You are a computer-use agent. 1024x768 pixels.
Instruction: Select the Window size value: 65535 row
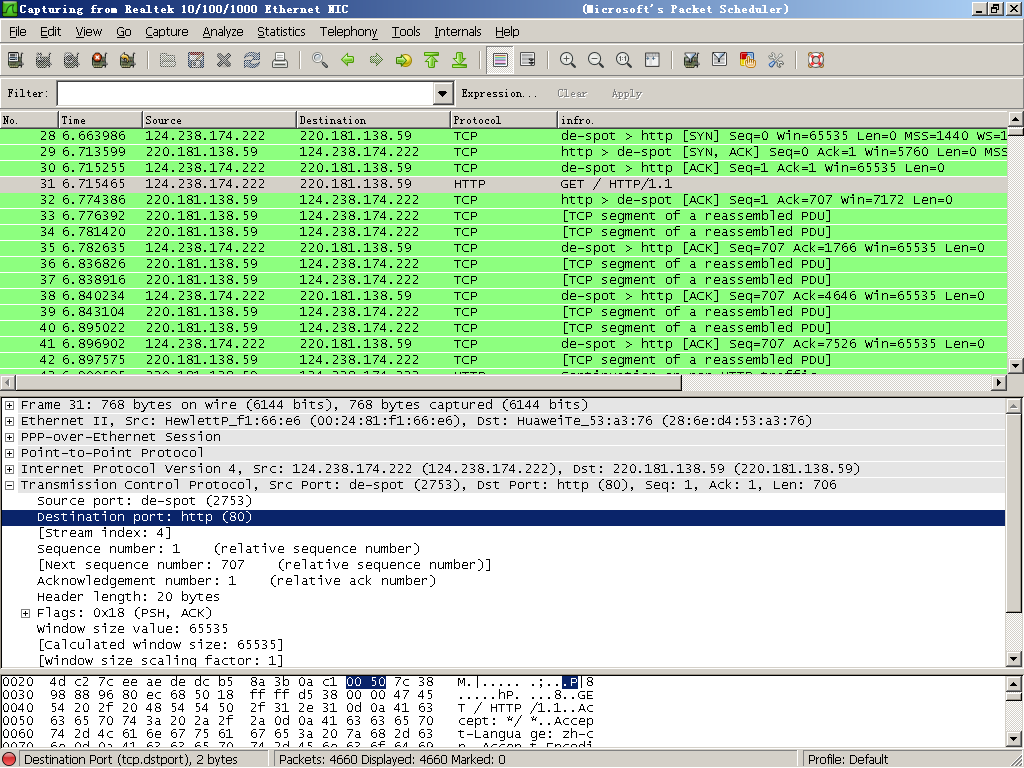tap(503, 629)
